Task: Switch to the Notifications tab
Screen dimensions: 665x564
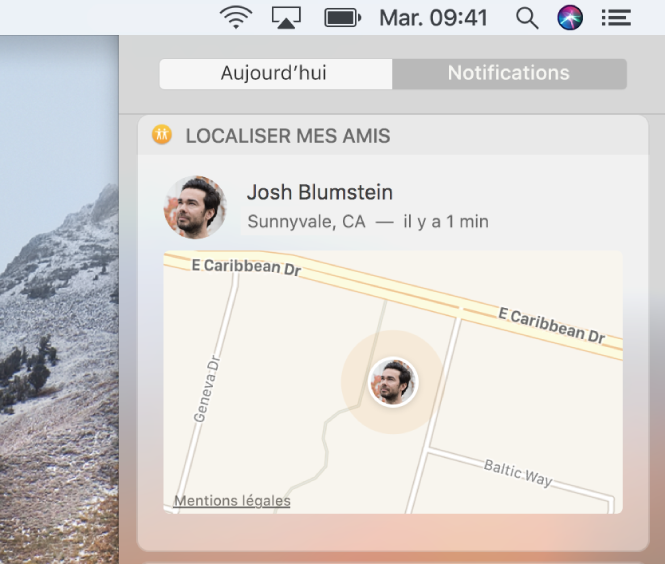Action: (509, 74)
